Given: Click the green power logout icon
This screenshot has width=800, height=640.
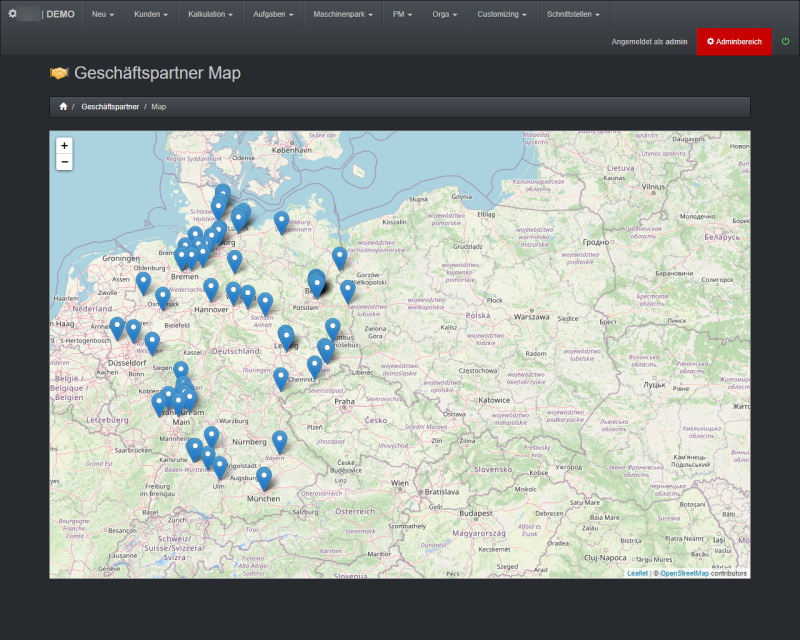Looking at the screenshot, I should click(x=785, y=41).
